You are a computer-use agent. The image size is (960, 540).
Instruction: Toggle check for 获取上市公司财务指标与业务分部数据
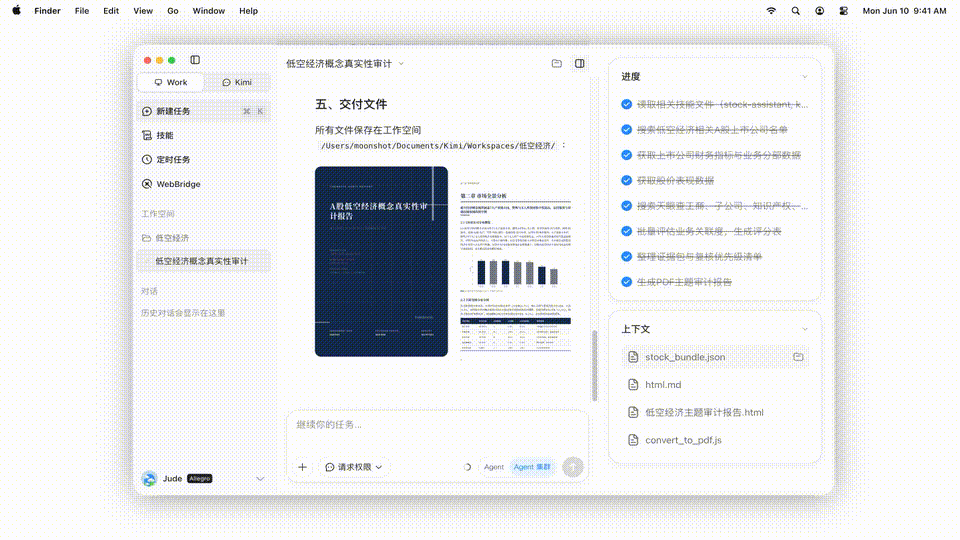click(x=626, y=156)
